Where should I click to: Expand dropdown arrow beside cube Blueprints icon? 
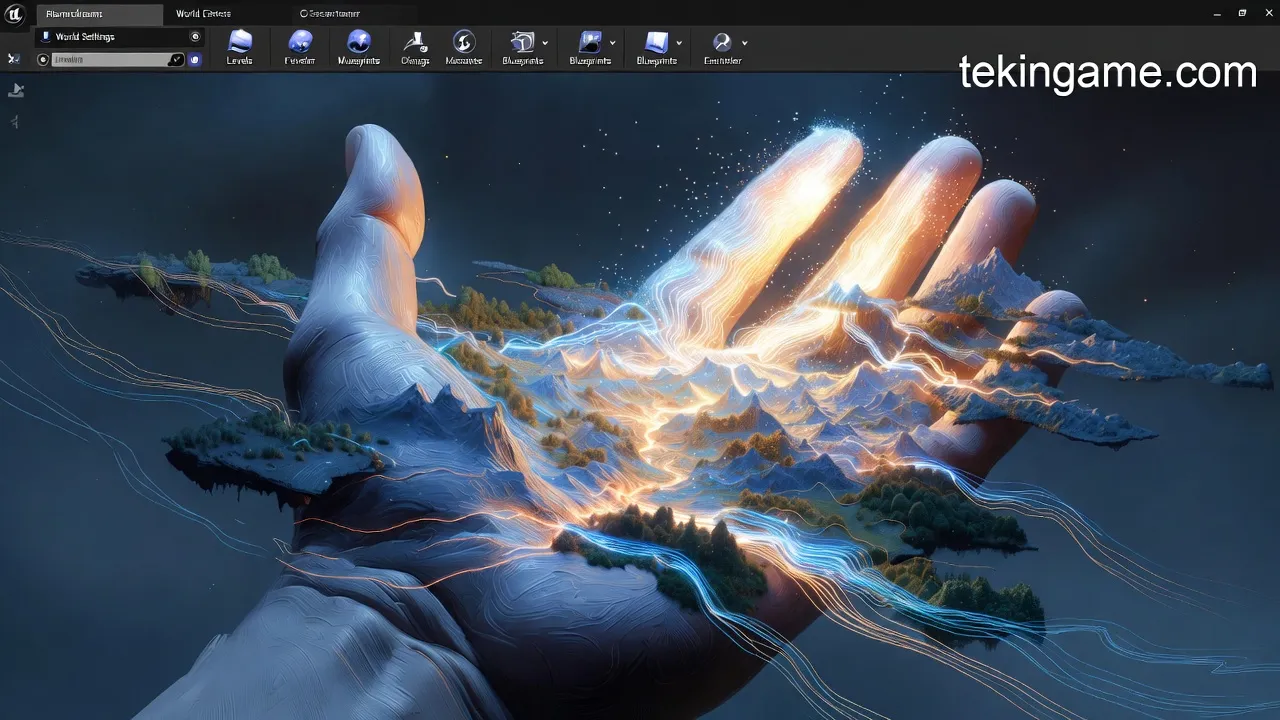pyautogui.click(x=545, y=43)
